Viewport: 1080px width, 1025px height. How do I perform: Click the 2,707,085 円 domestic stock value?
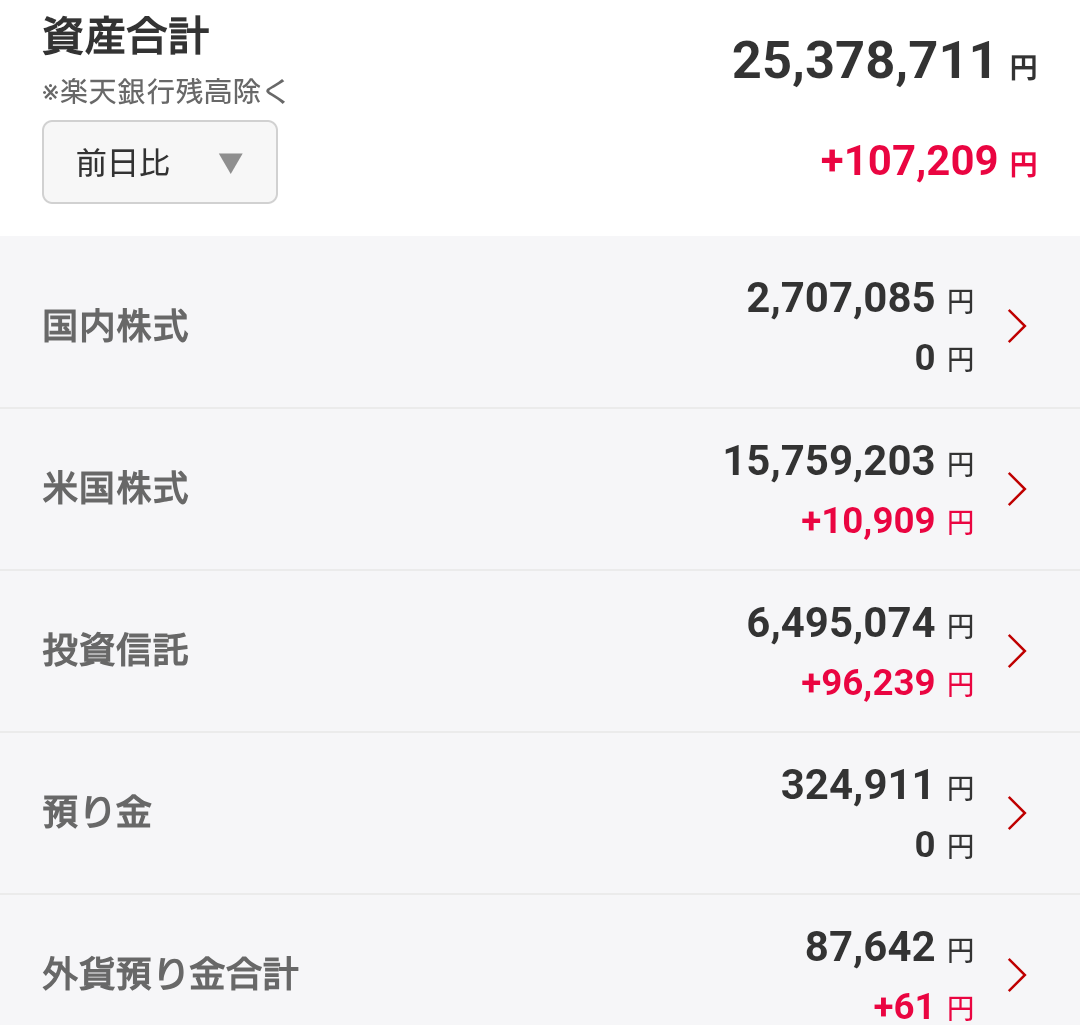click(860, 298)
